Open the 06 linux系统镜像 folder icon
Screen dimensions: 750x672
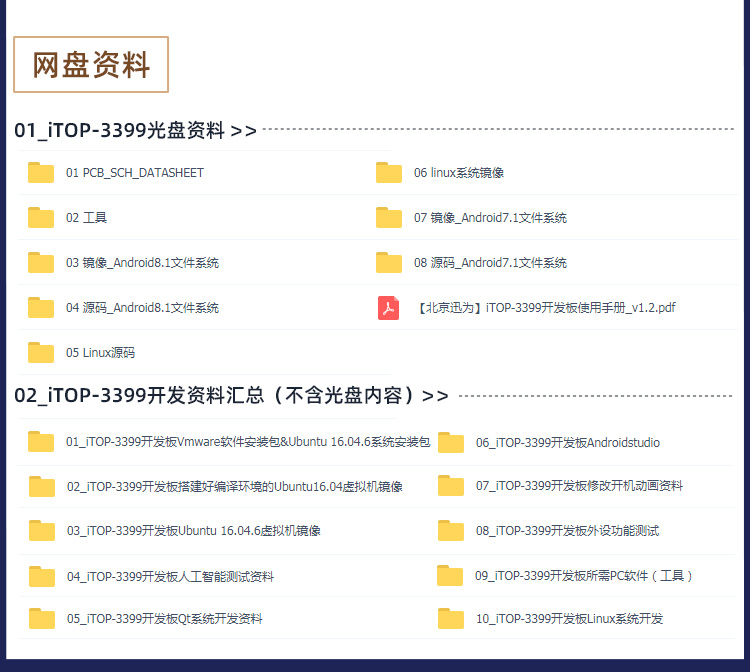click(389, 172)
